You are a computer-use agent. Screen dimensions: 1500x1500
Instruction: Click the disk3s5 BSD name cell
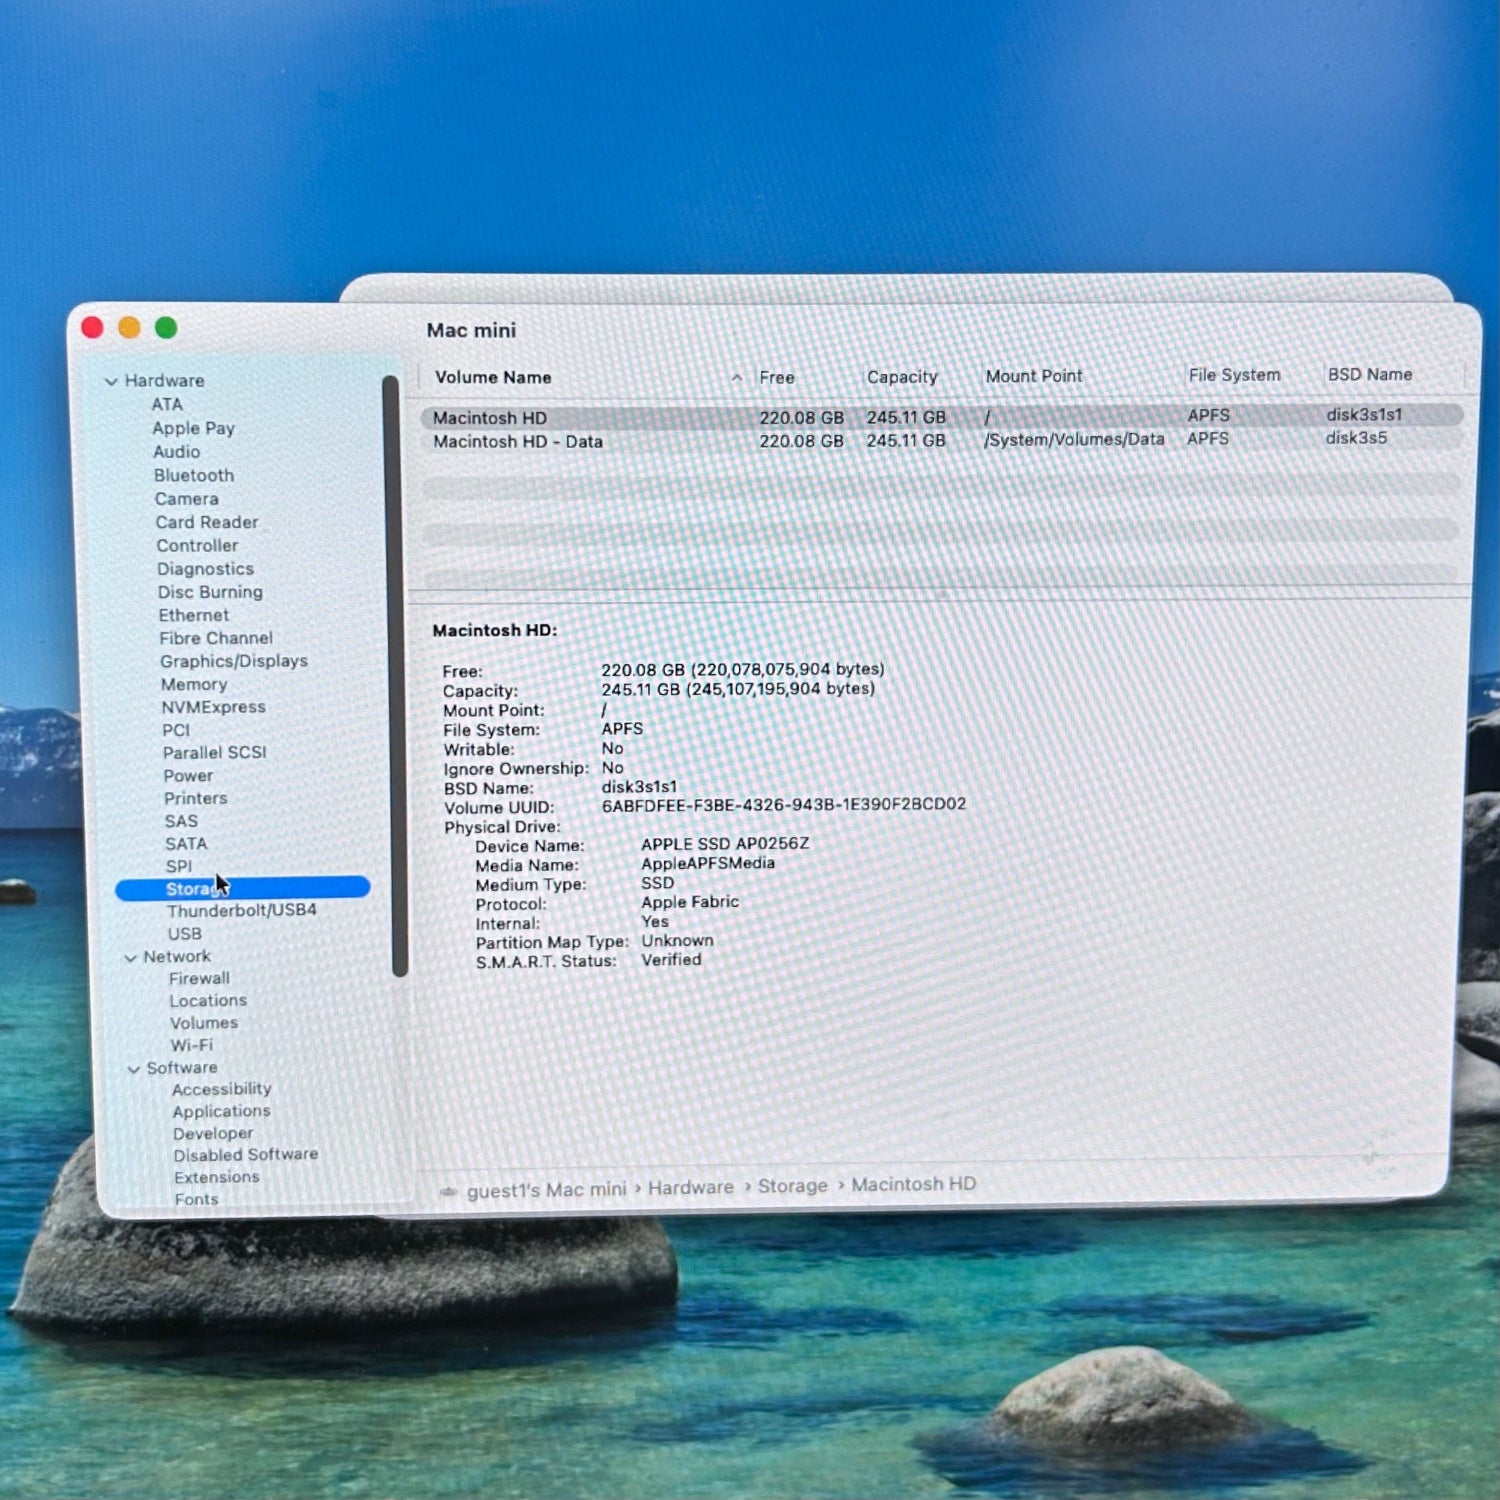click(1356, 438)
